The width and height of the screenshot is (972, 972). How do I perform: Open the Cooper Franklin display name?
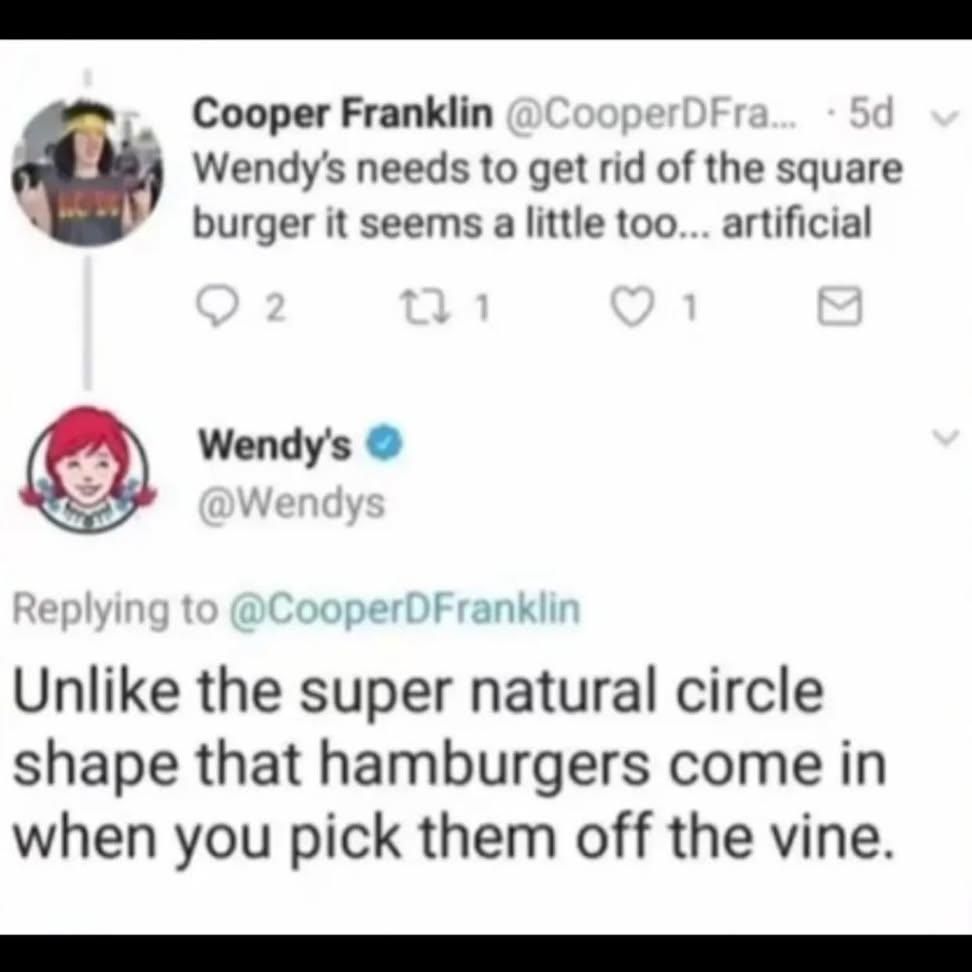[x=343, y=114]
